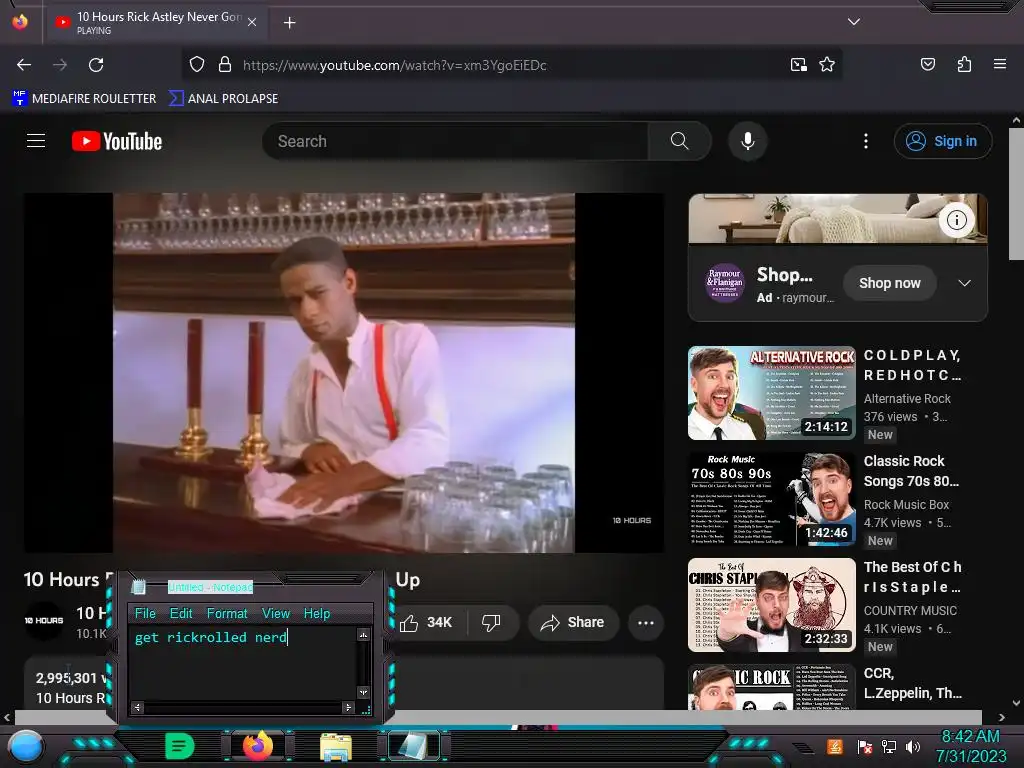Click the address bar URL

tap(394, 65)
